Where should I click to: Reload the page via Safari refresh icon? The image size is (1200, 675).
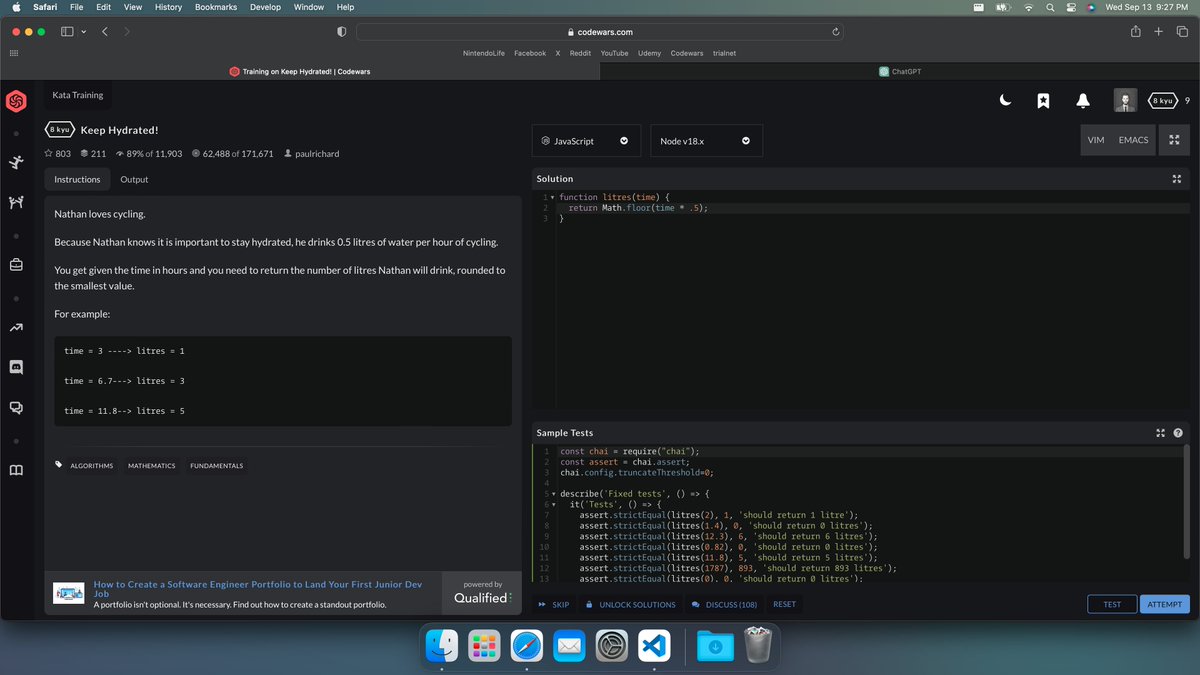pyautogui.click(x=834, y=32)
